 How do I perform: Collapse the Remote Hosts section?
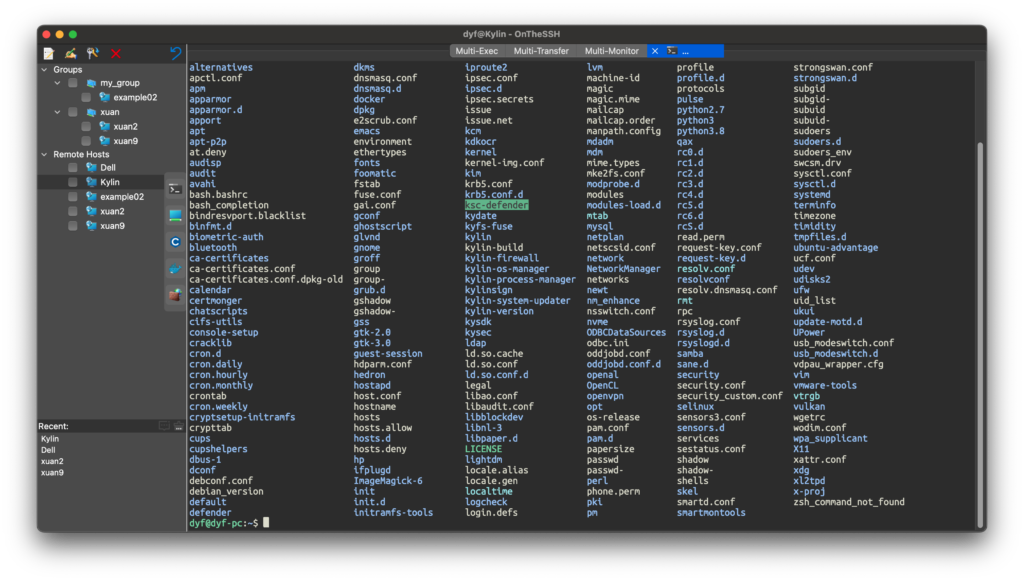point(44,155)
